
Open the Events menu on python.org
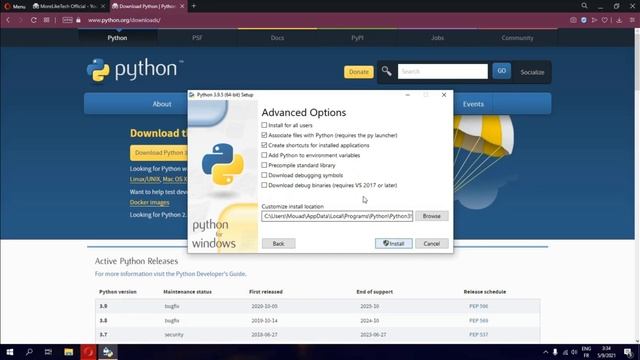coord(473,104)
